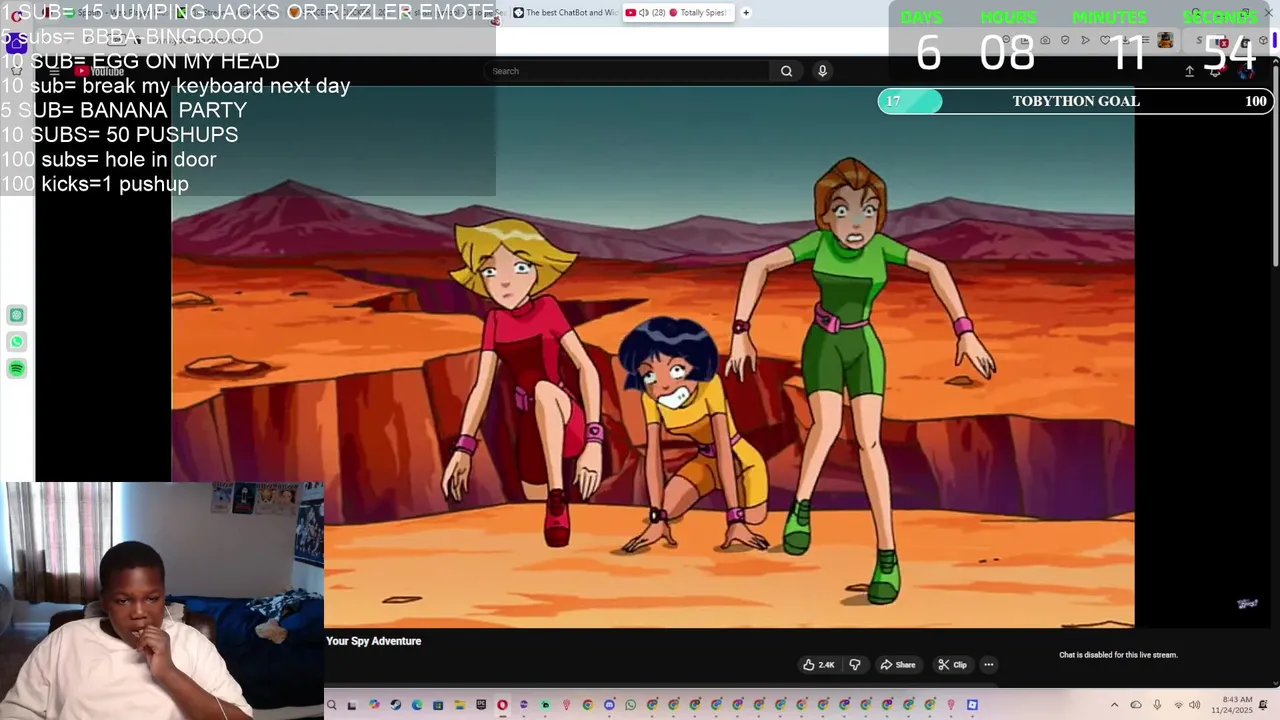Start voice search with the microphone icon

822,71
